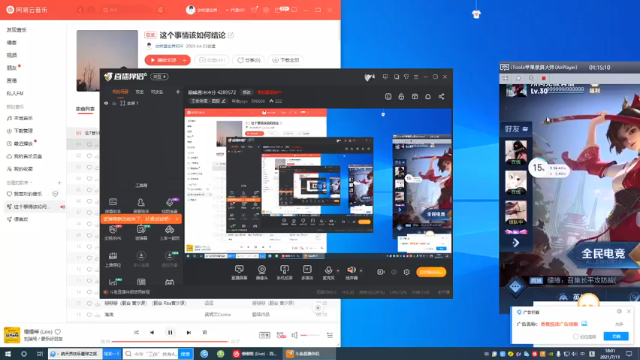Open the listen-together icon in player bar
Screen dimensions: 640x360
281,335
